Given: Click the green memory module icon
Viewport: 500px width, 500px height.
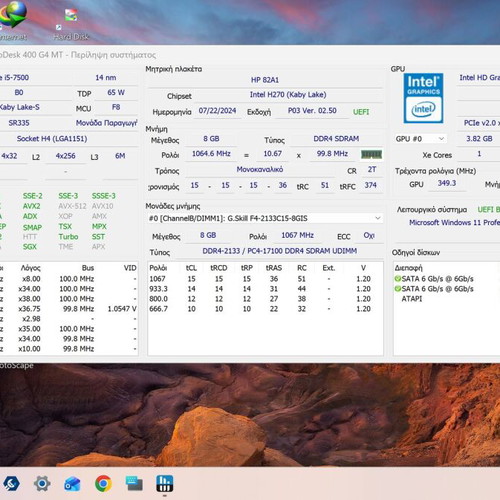Looking at the screenshot, I should [x=371, y=154].
